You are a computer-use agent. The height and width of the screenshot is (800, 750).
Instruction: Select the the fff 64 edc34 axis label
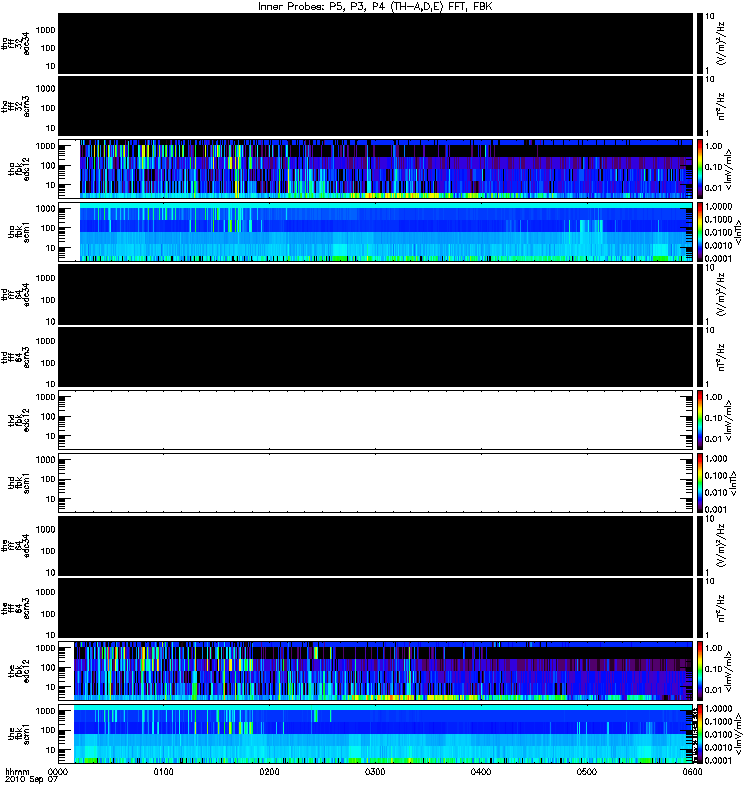coord(16,546)
